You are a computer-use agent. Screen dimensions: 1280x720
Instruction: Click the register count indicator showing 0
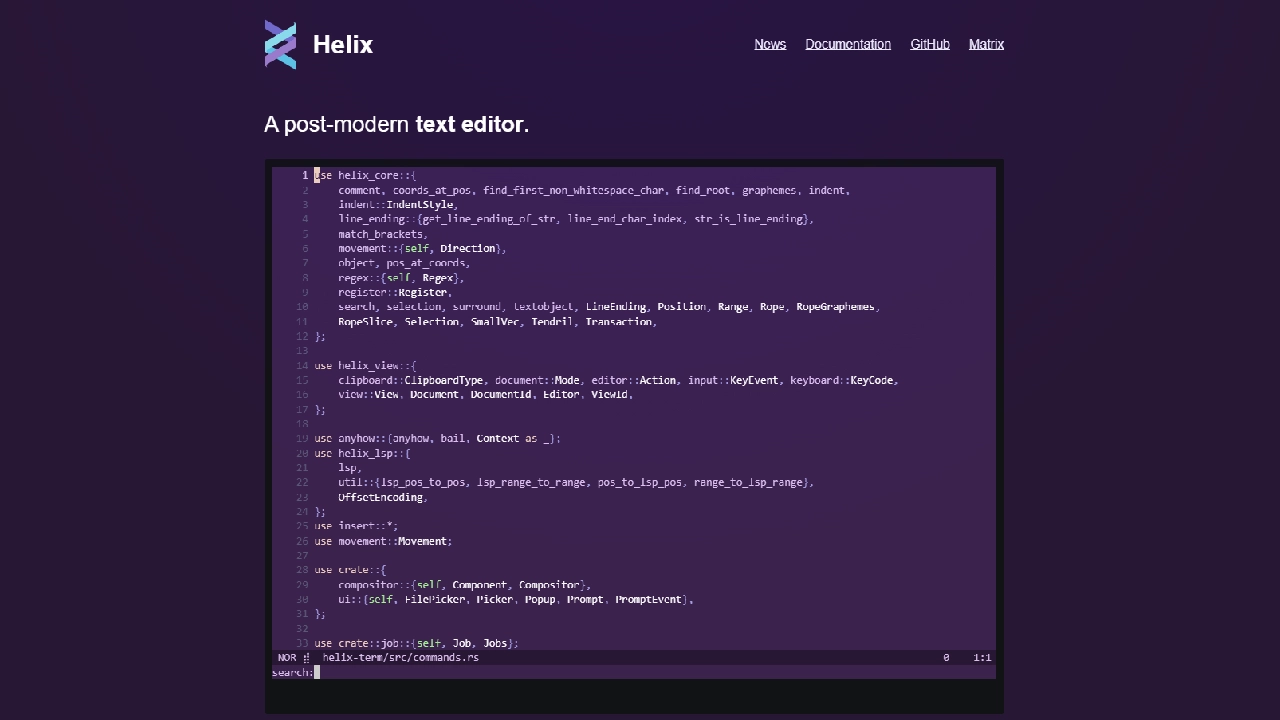coord(946,657)
